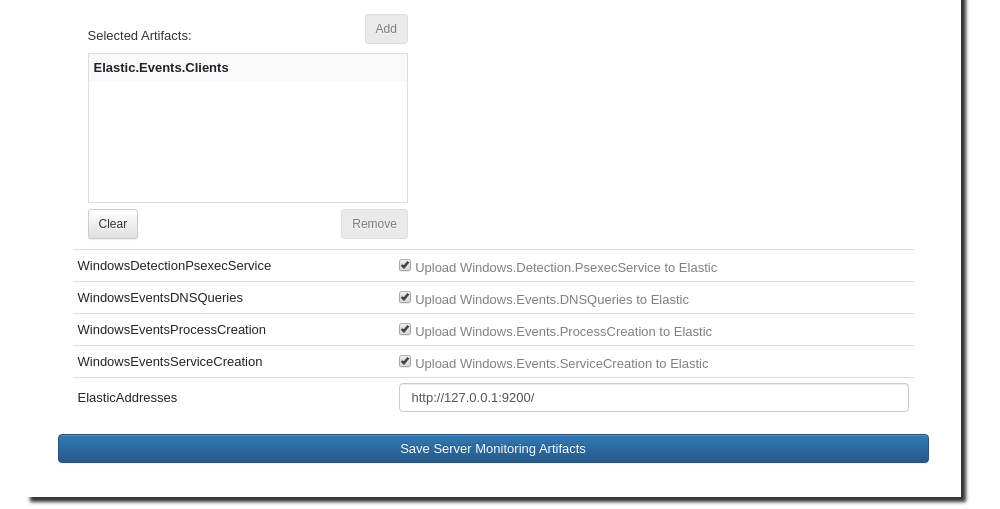Click the Add button above the artifacts list
1000x509 pixels.
tap(386, 29)
